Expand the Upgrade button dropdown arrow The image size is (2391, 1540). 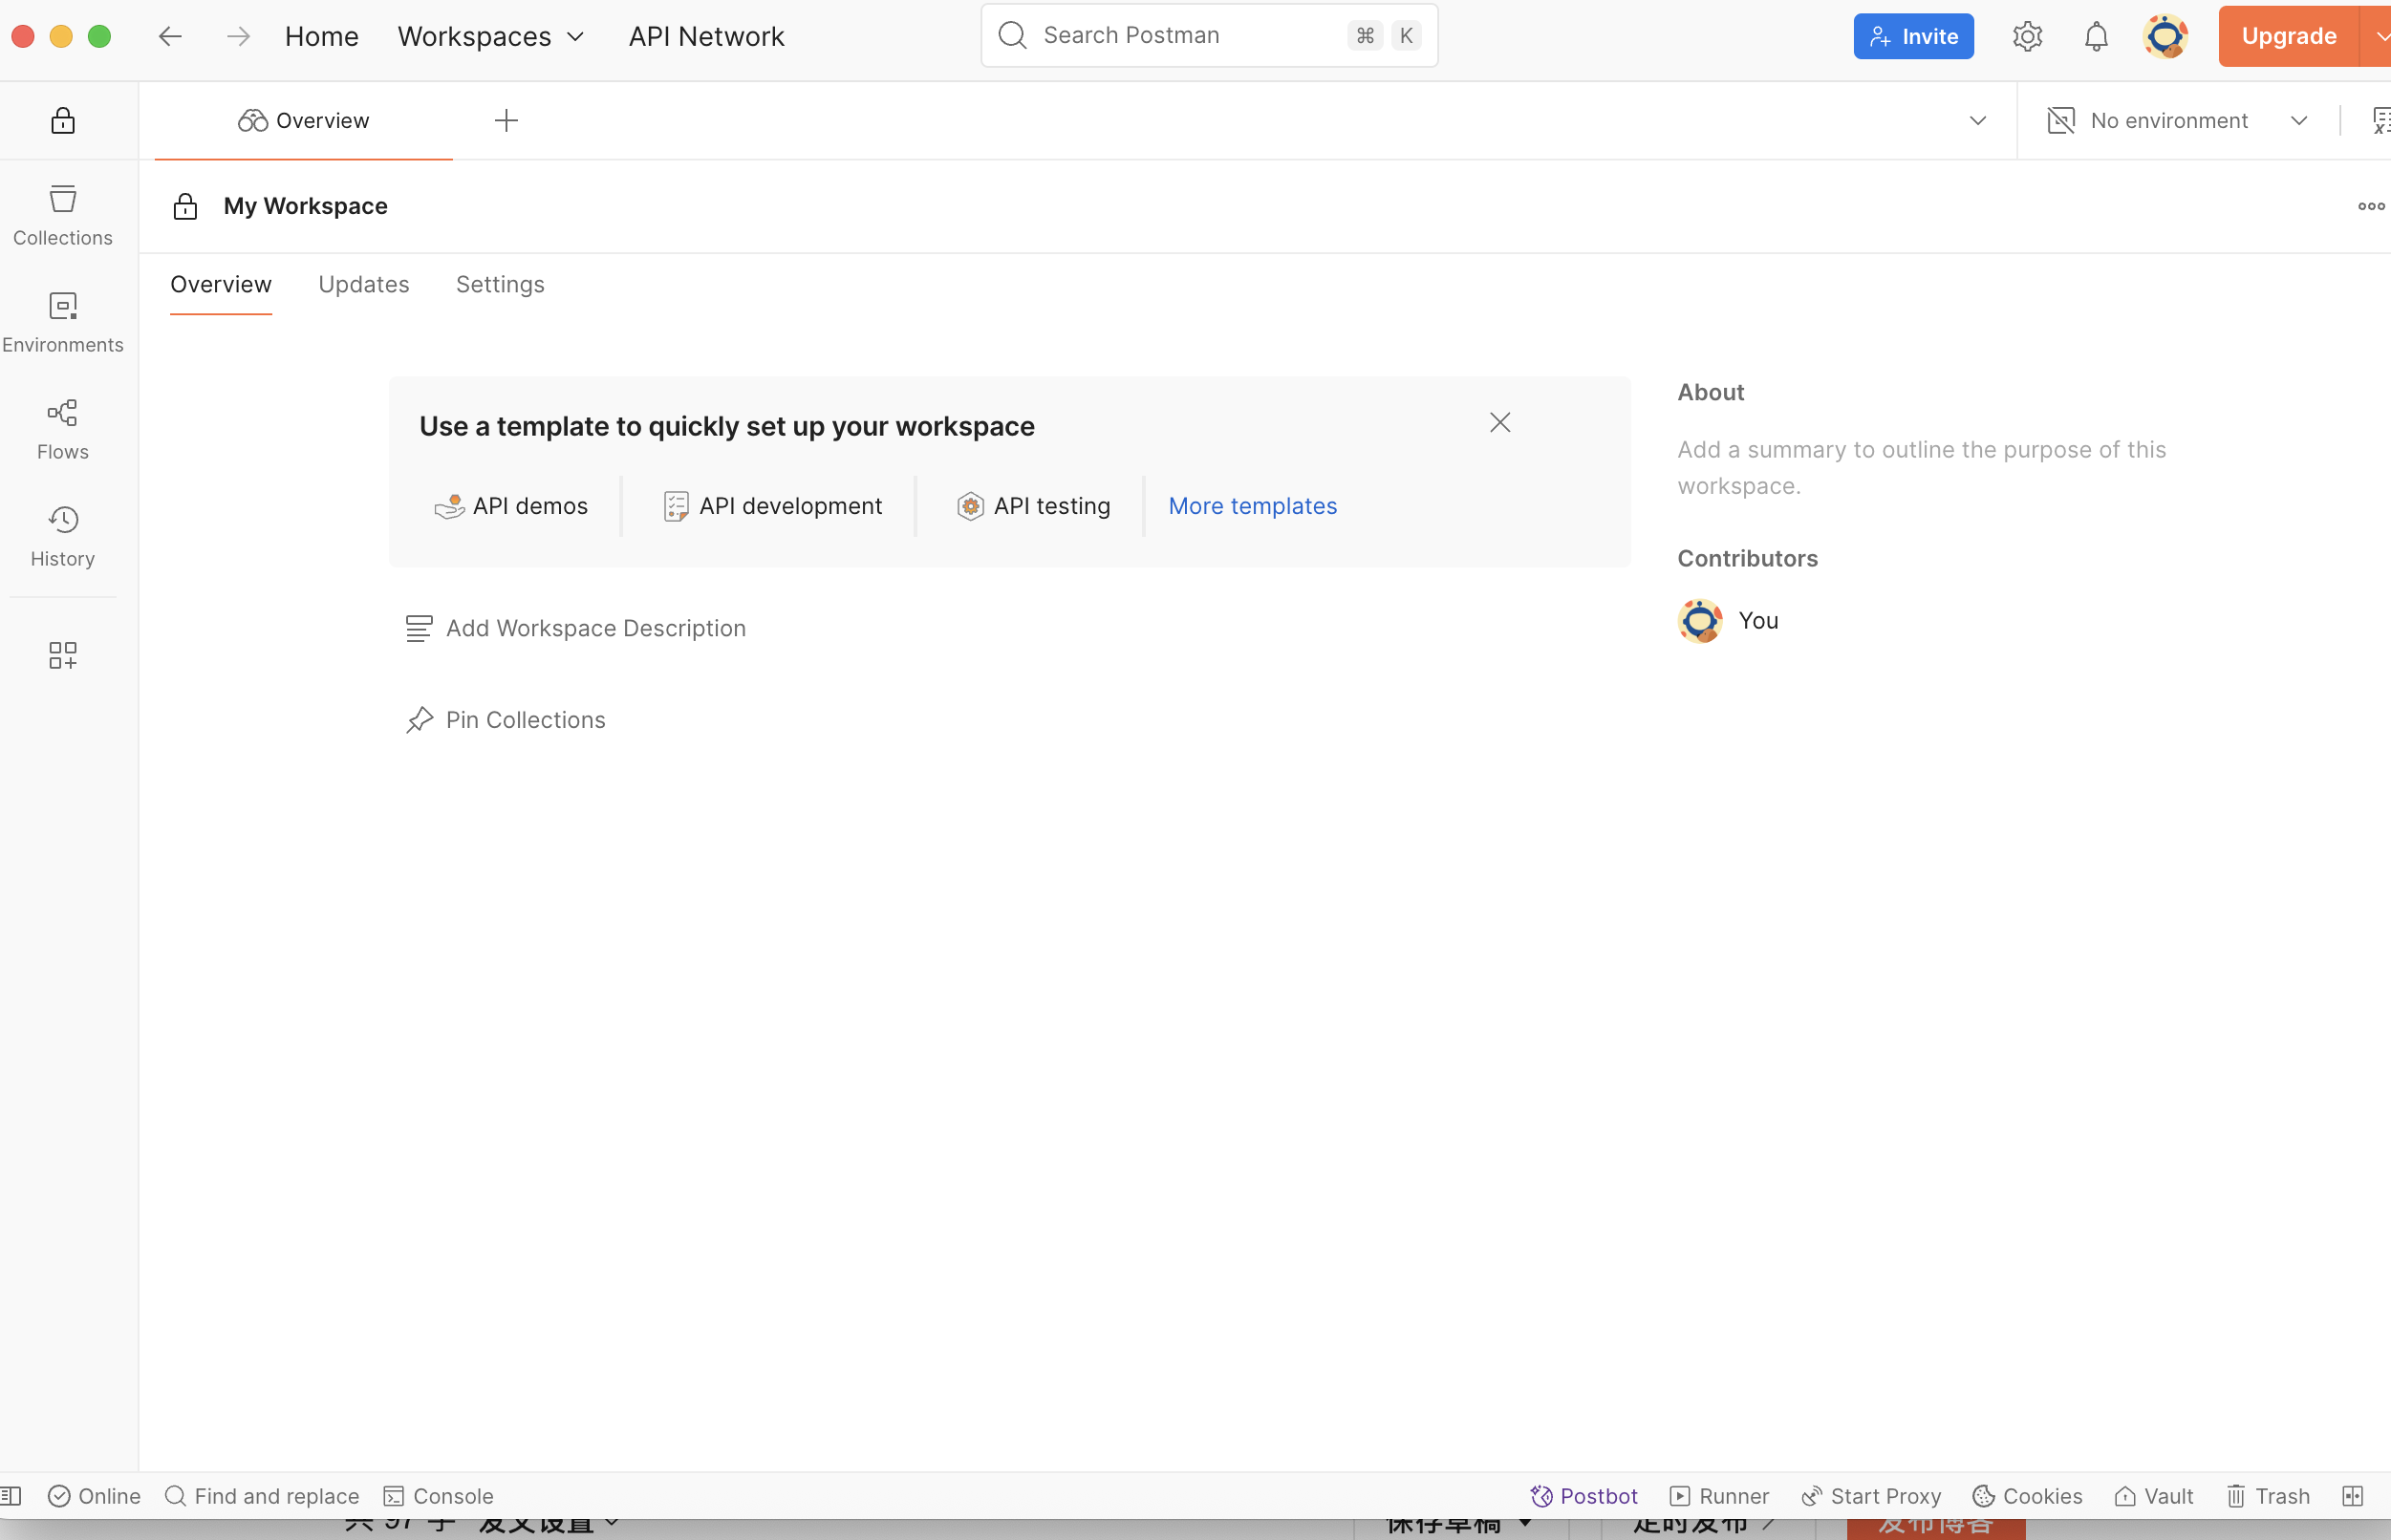click(x=2377, y=36)
